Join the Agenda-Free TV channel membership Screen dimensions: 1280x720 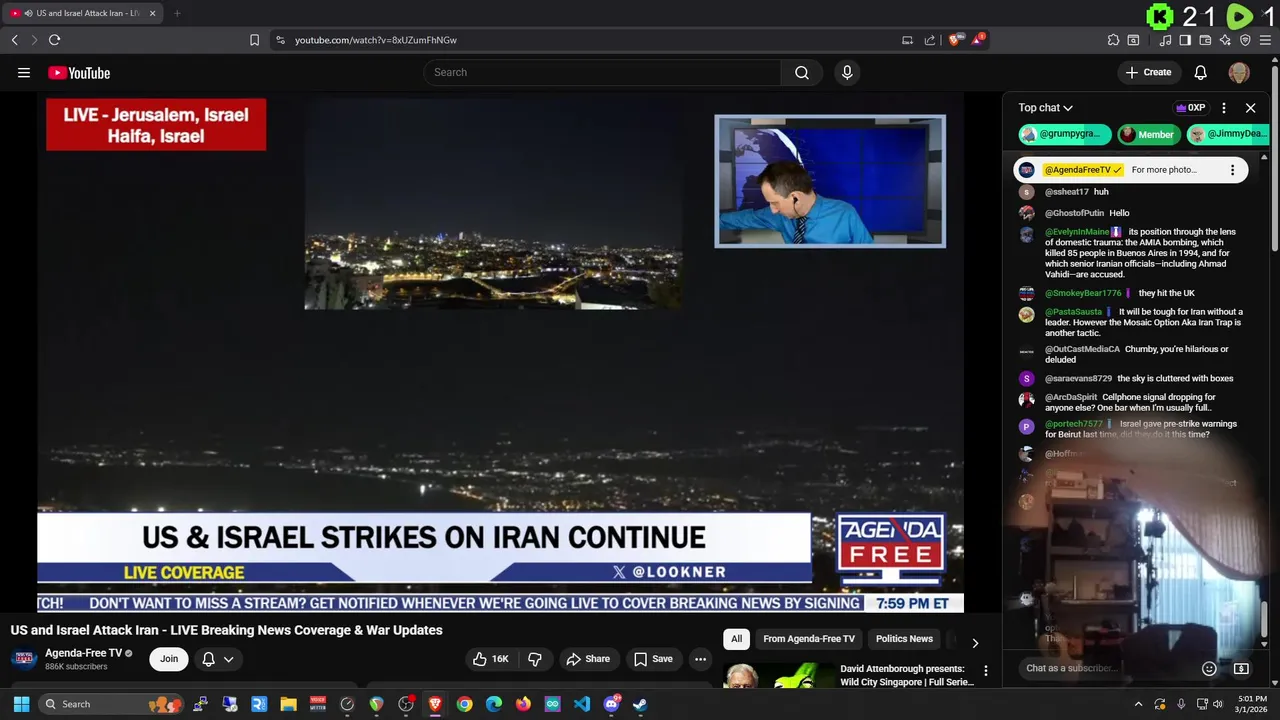coord(169,659)
